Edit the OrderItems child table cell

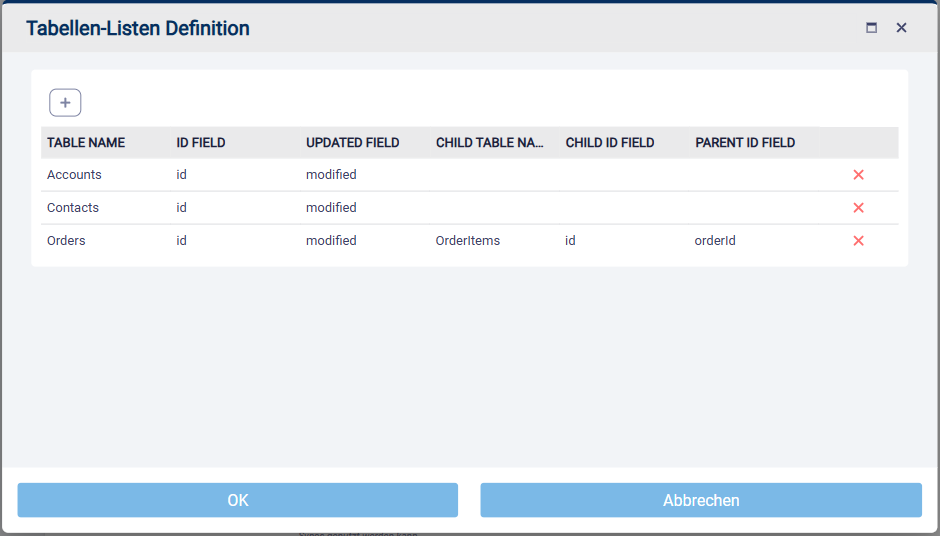(x=467, y=241)
